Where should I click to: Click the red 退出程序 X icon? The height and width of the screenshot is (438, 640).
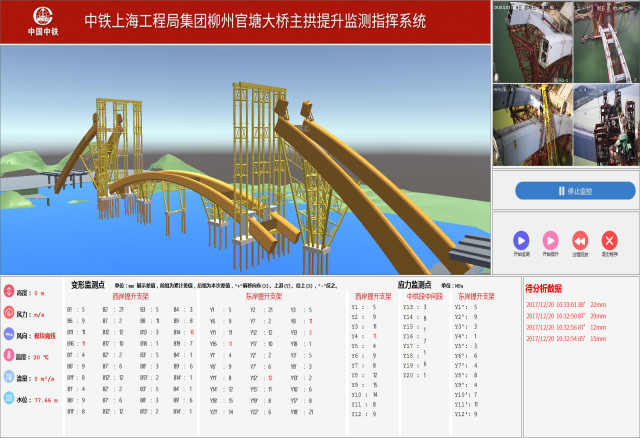pos(609,240)
